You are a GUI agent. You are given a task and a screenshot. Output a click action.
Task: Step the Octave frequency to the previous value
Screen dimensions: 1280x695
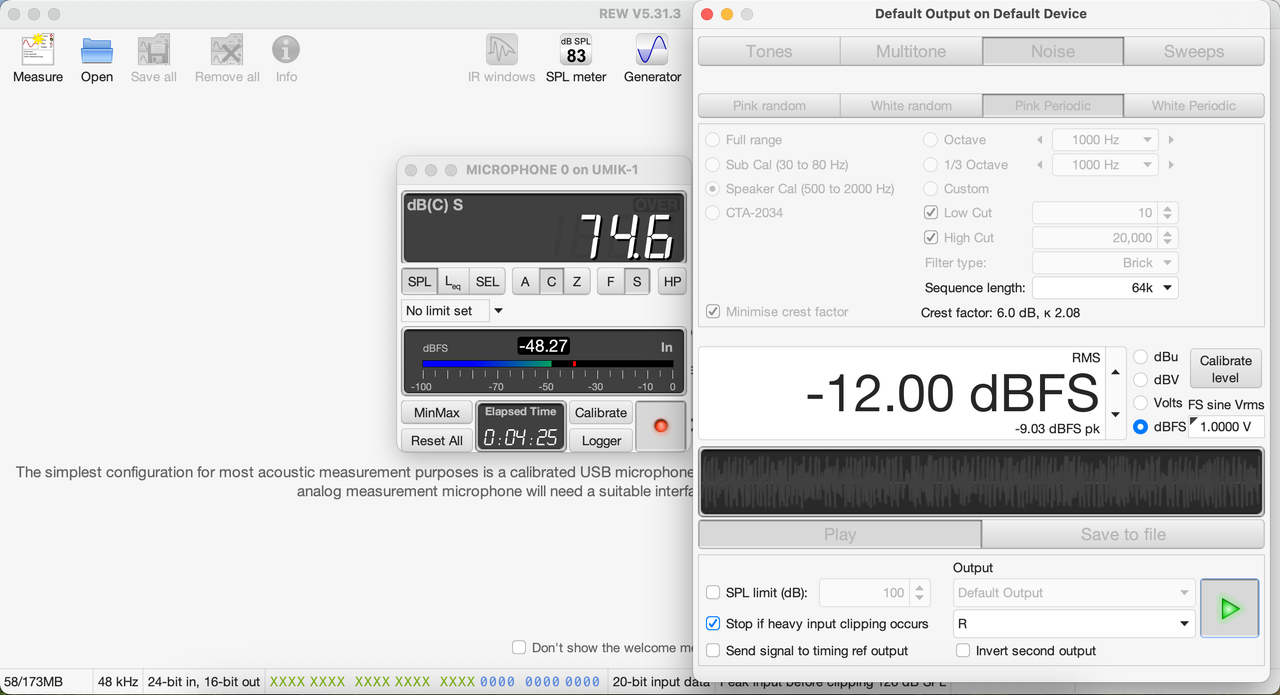tap(1040, 140)
